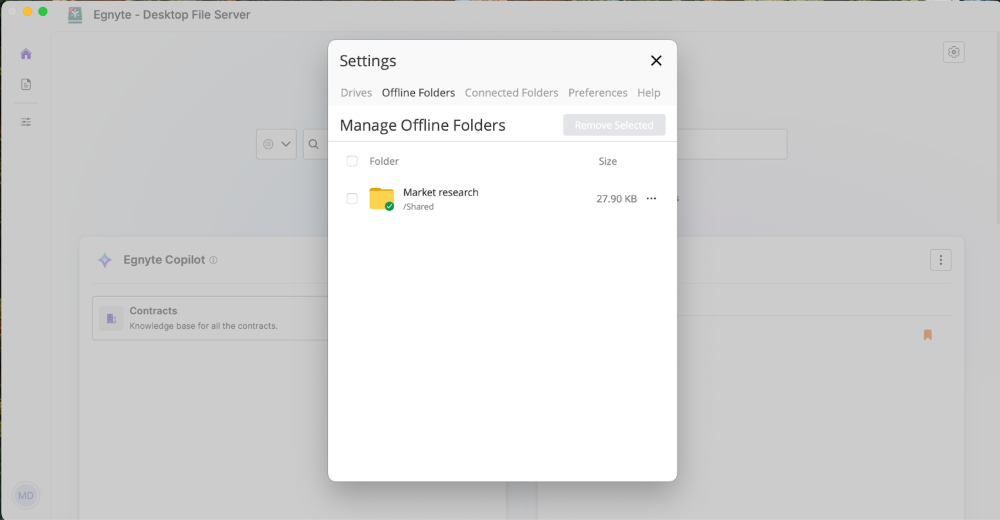Click the /Shared path text
Screen dimensions: 1000x520
point(418,207)
